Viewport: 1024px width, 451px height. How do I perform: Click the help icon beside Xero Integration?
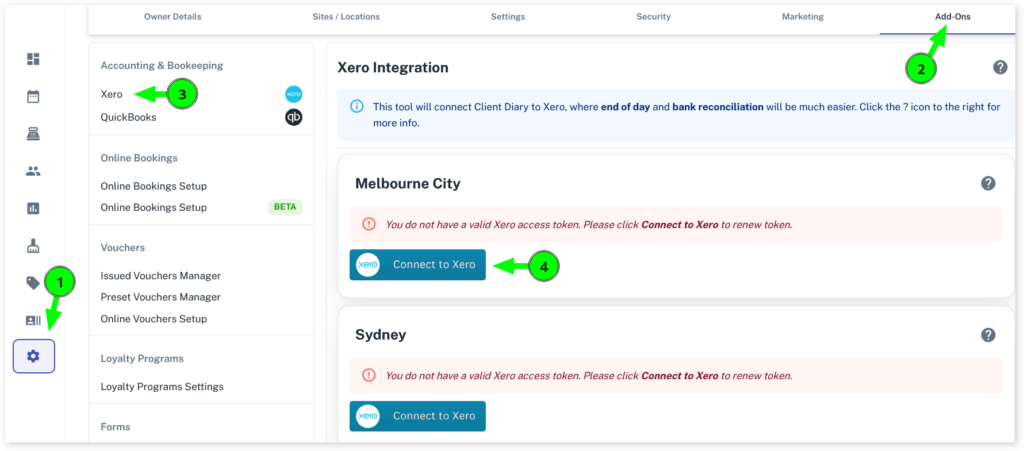tap(999, 67)
